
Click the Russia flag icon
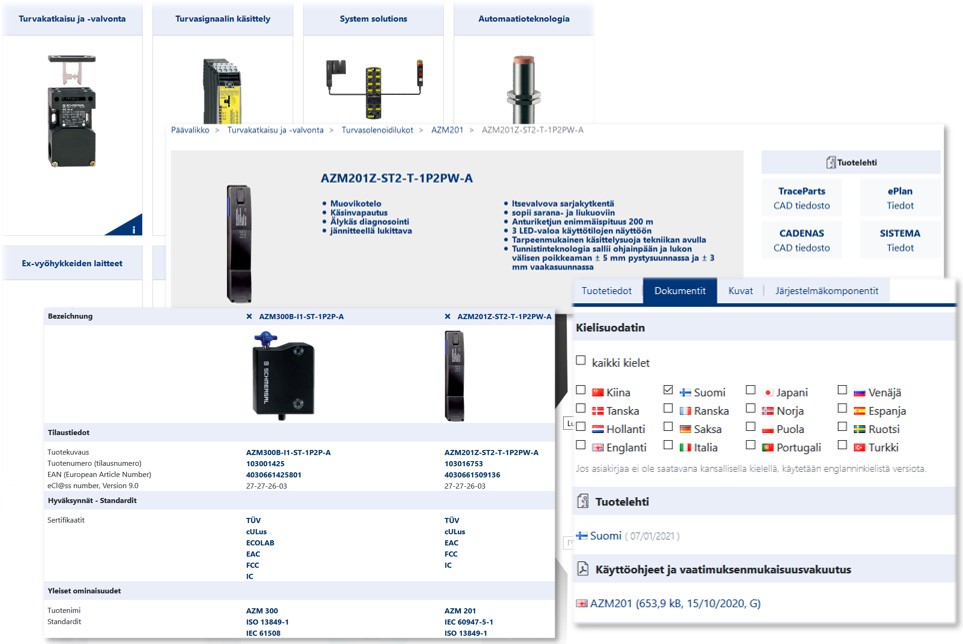point(860,393)
